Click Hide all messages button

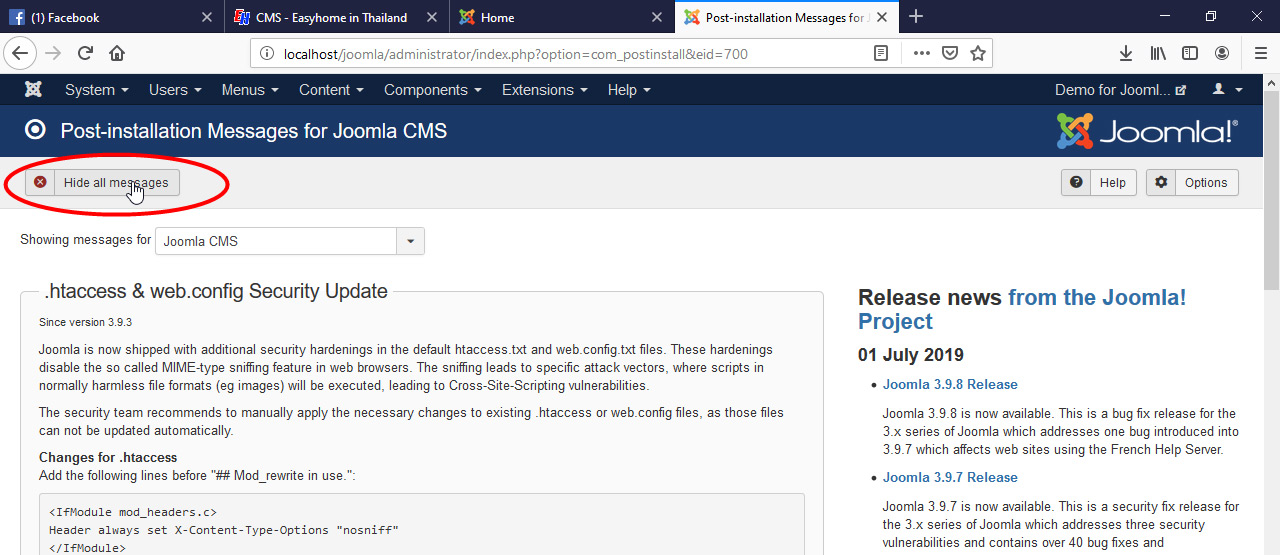coord(103,182)
